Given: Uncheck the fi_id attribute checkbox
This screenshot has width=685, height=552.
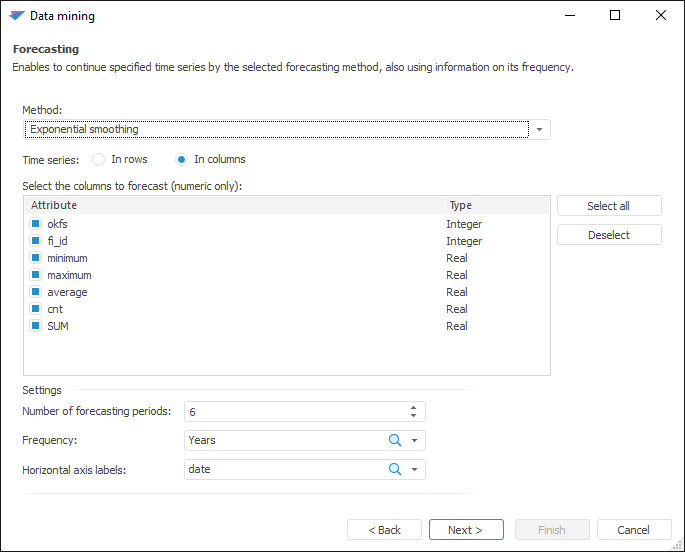Looking at the screenshot, I should pos(35,241).
